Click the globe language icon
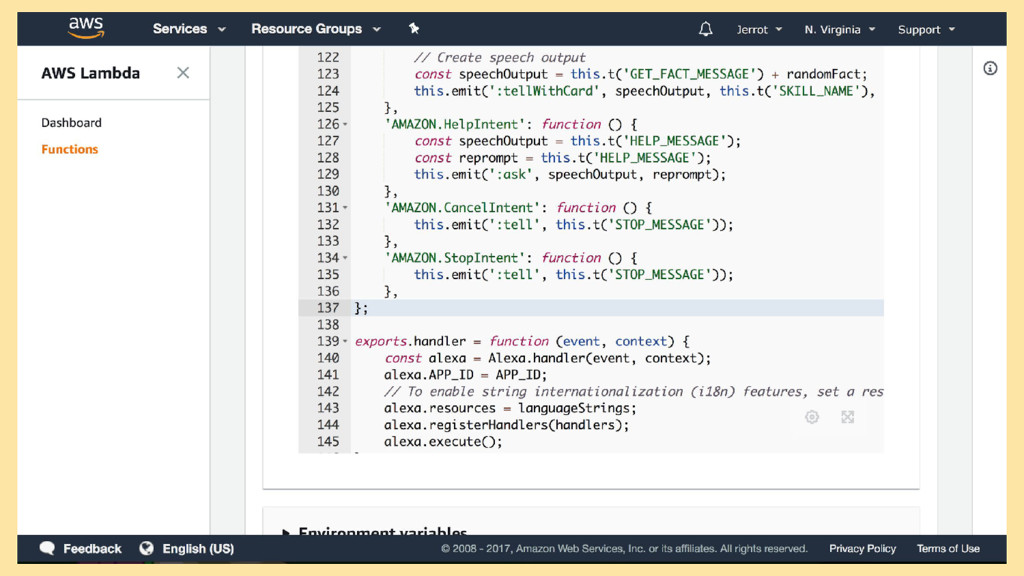The height and width of the screenshot is (576, 1024). [147, 548]
